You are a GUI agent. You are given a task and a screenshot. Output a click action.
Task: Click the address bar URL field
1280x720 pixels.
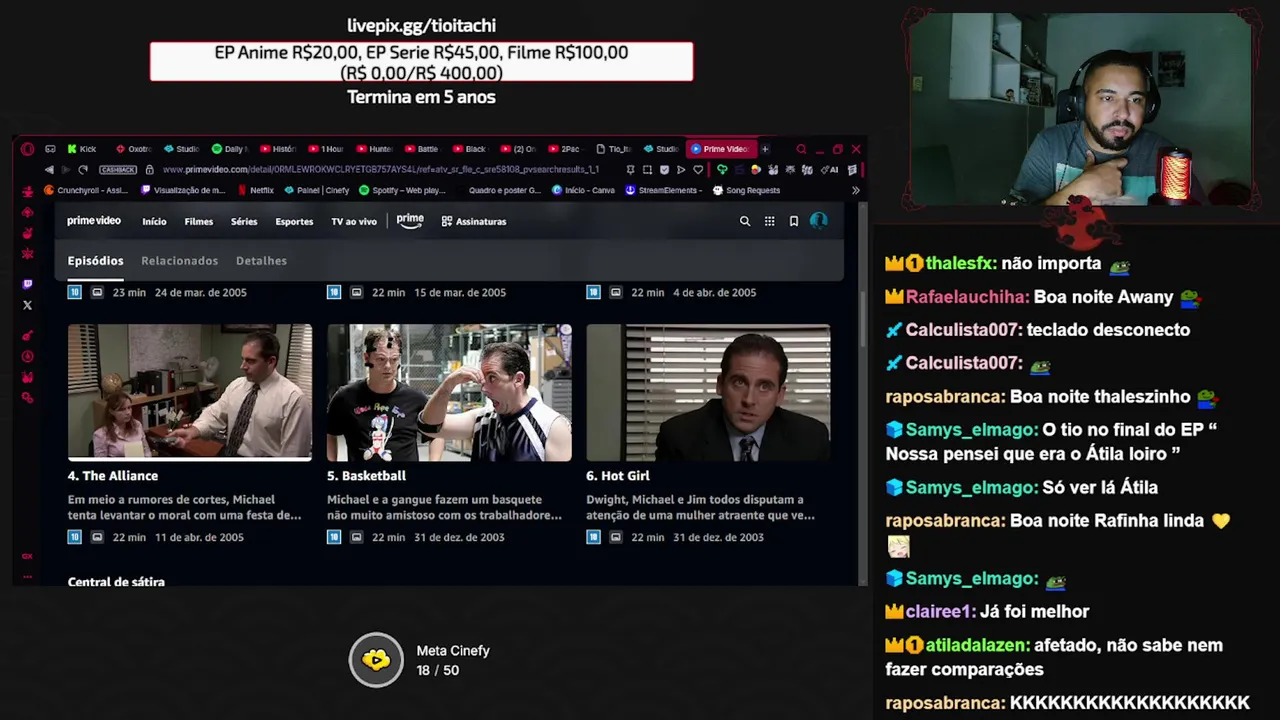[380, 170]
